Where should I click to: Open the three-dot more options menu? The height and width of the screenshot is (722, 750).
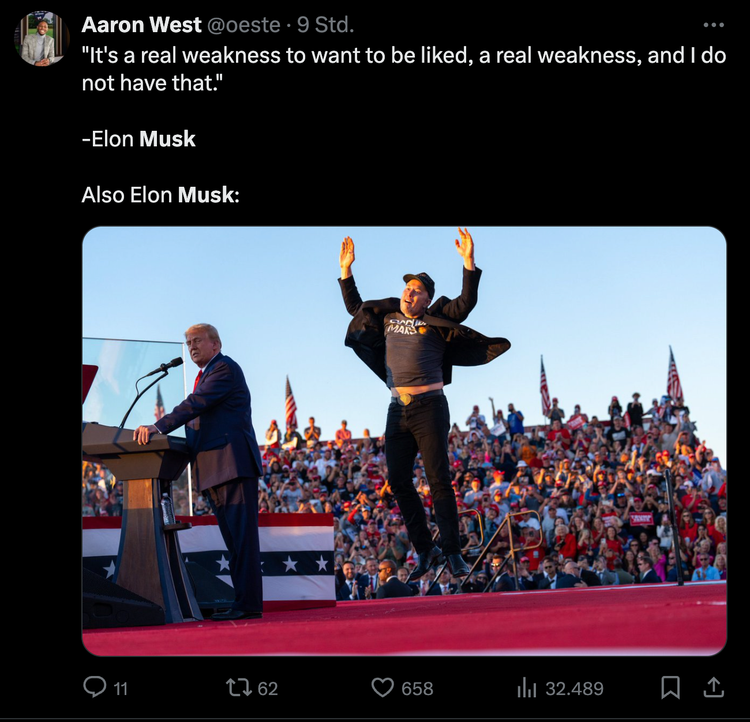tap(714, 25)
